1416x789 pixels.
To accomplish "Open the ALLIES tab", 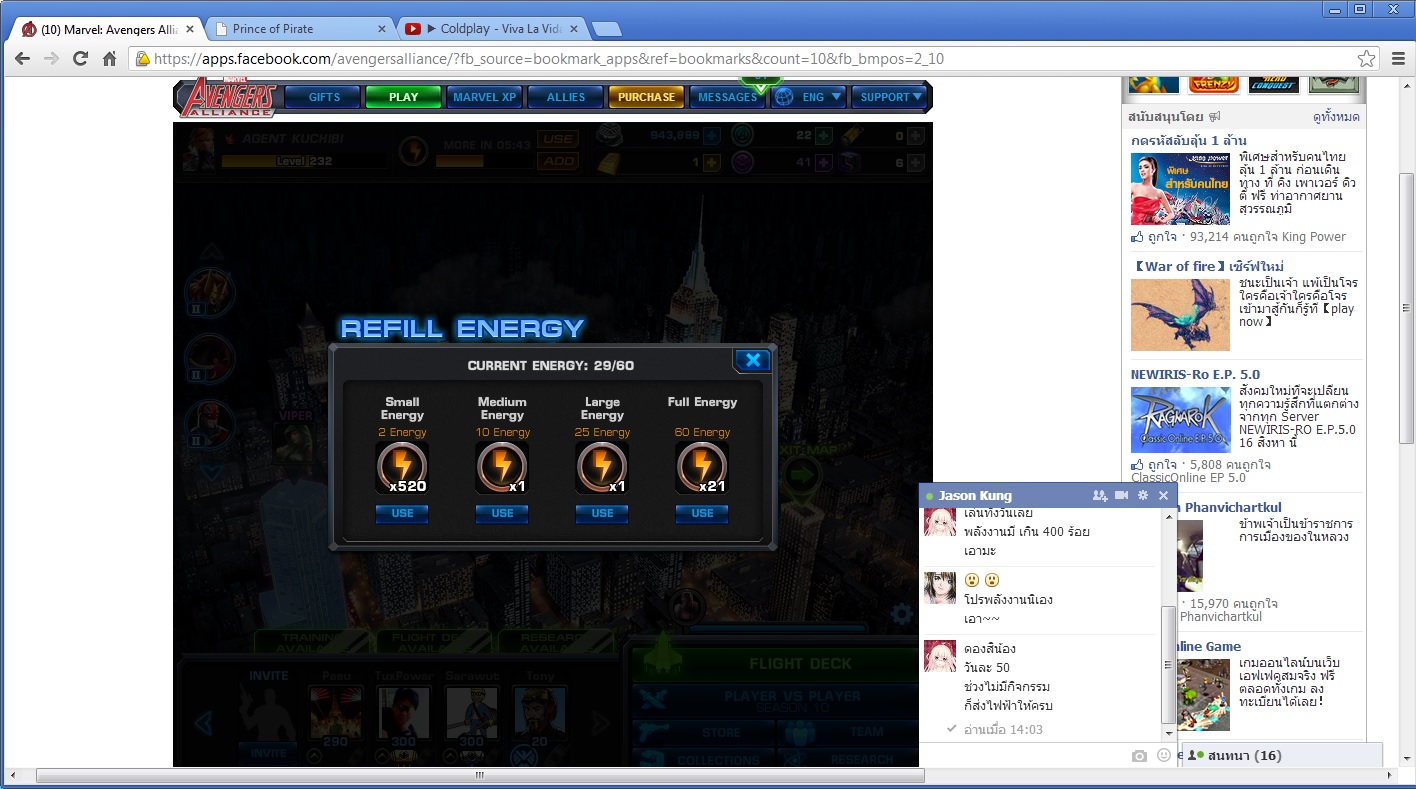I will 566,97.
